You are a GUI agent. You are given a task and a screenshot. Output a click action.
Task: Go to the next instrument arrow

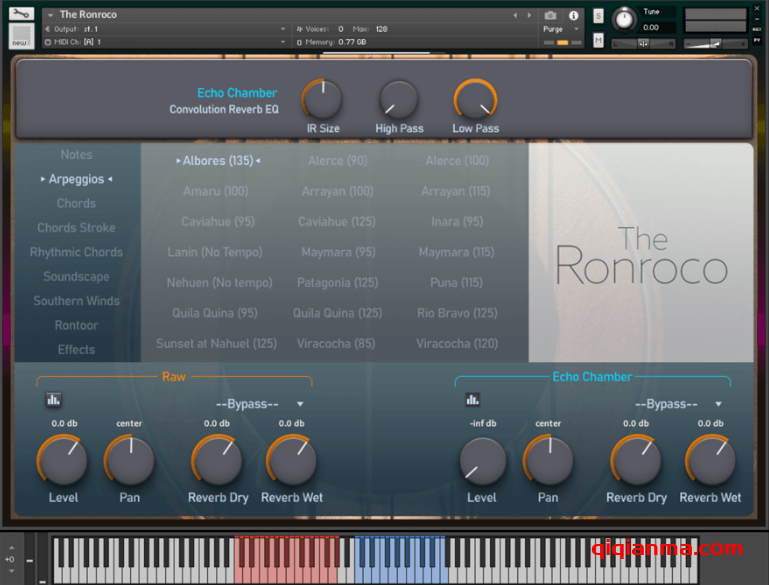click(x=529, y=15)
